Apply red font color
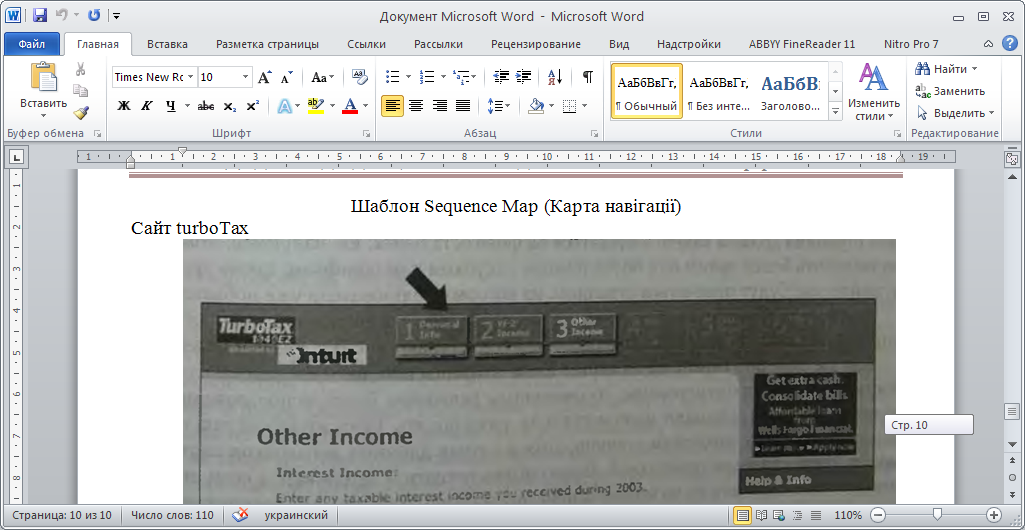The height and width of the screenshot is (530, 1025). [350, 106]
